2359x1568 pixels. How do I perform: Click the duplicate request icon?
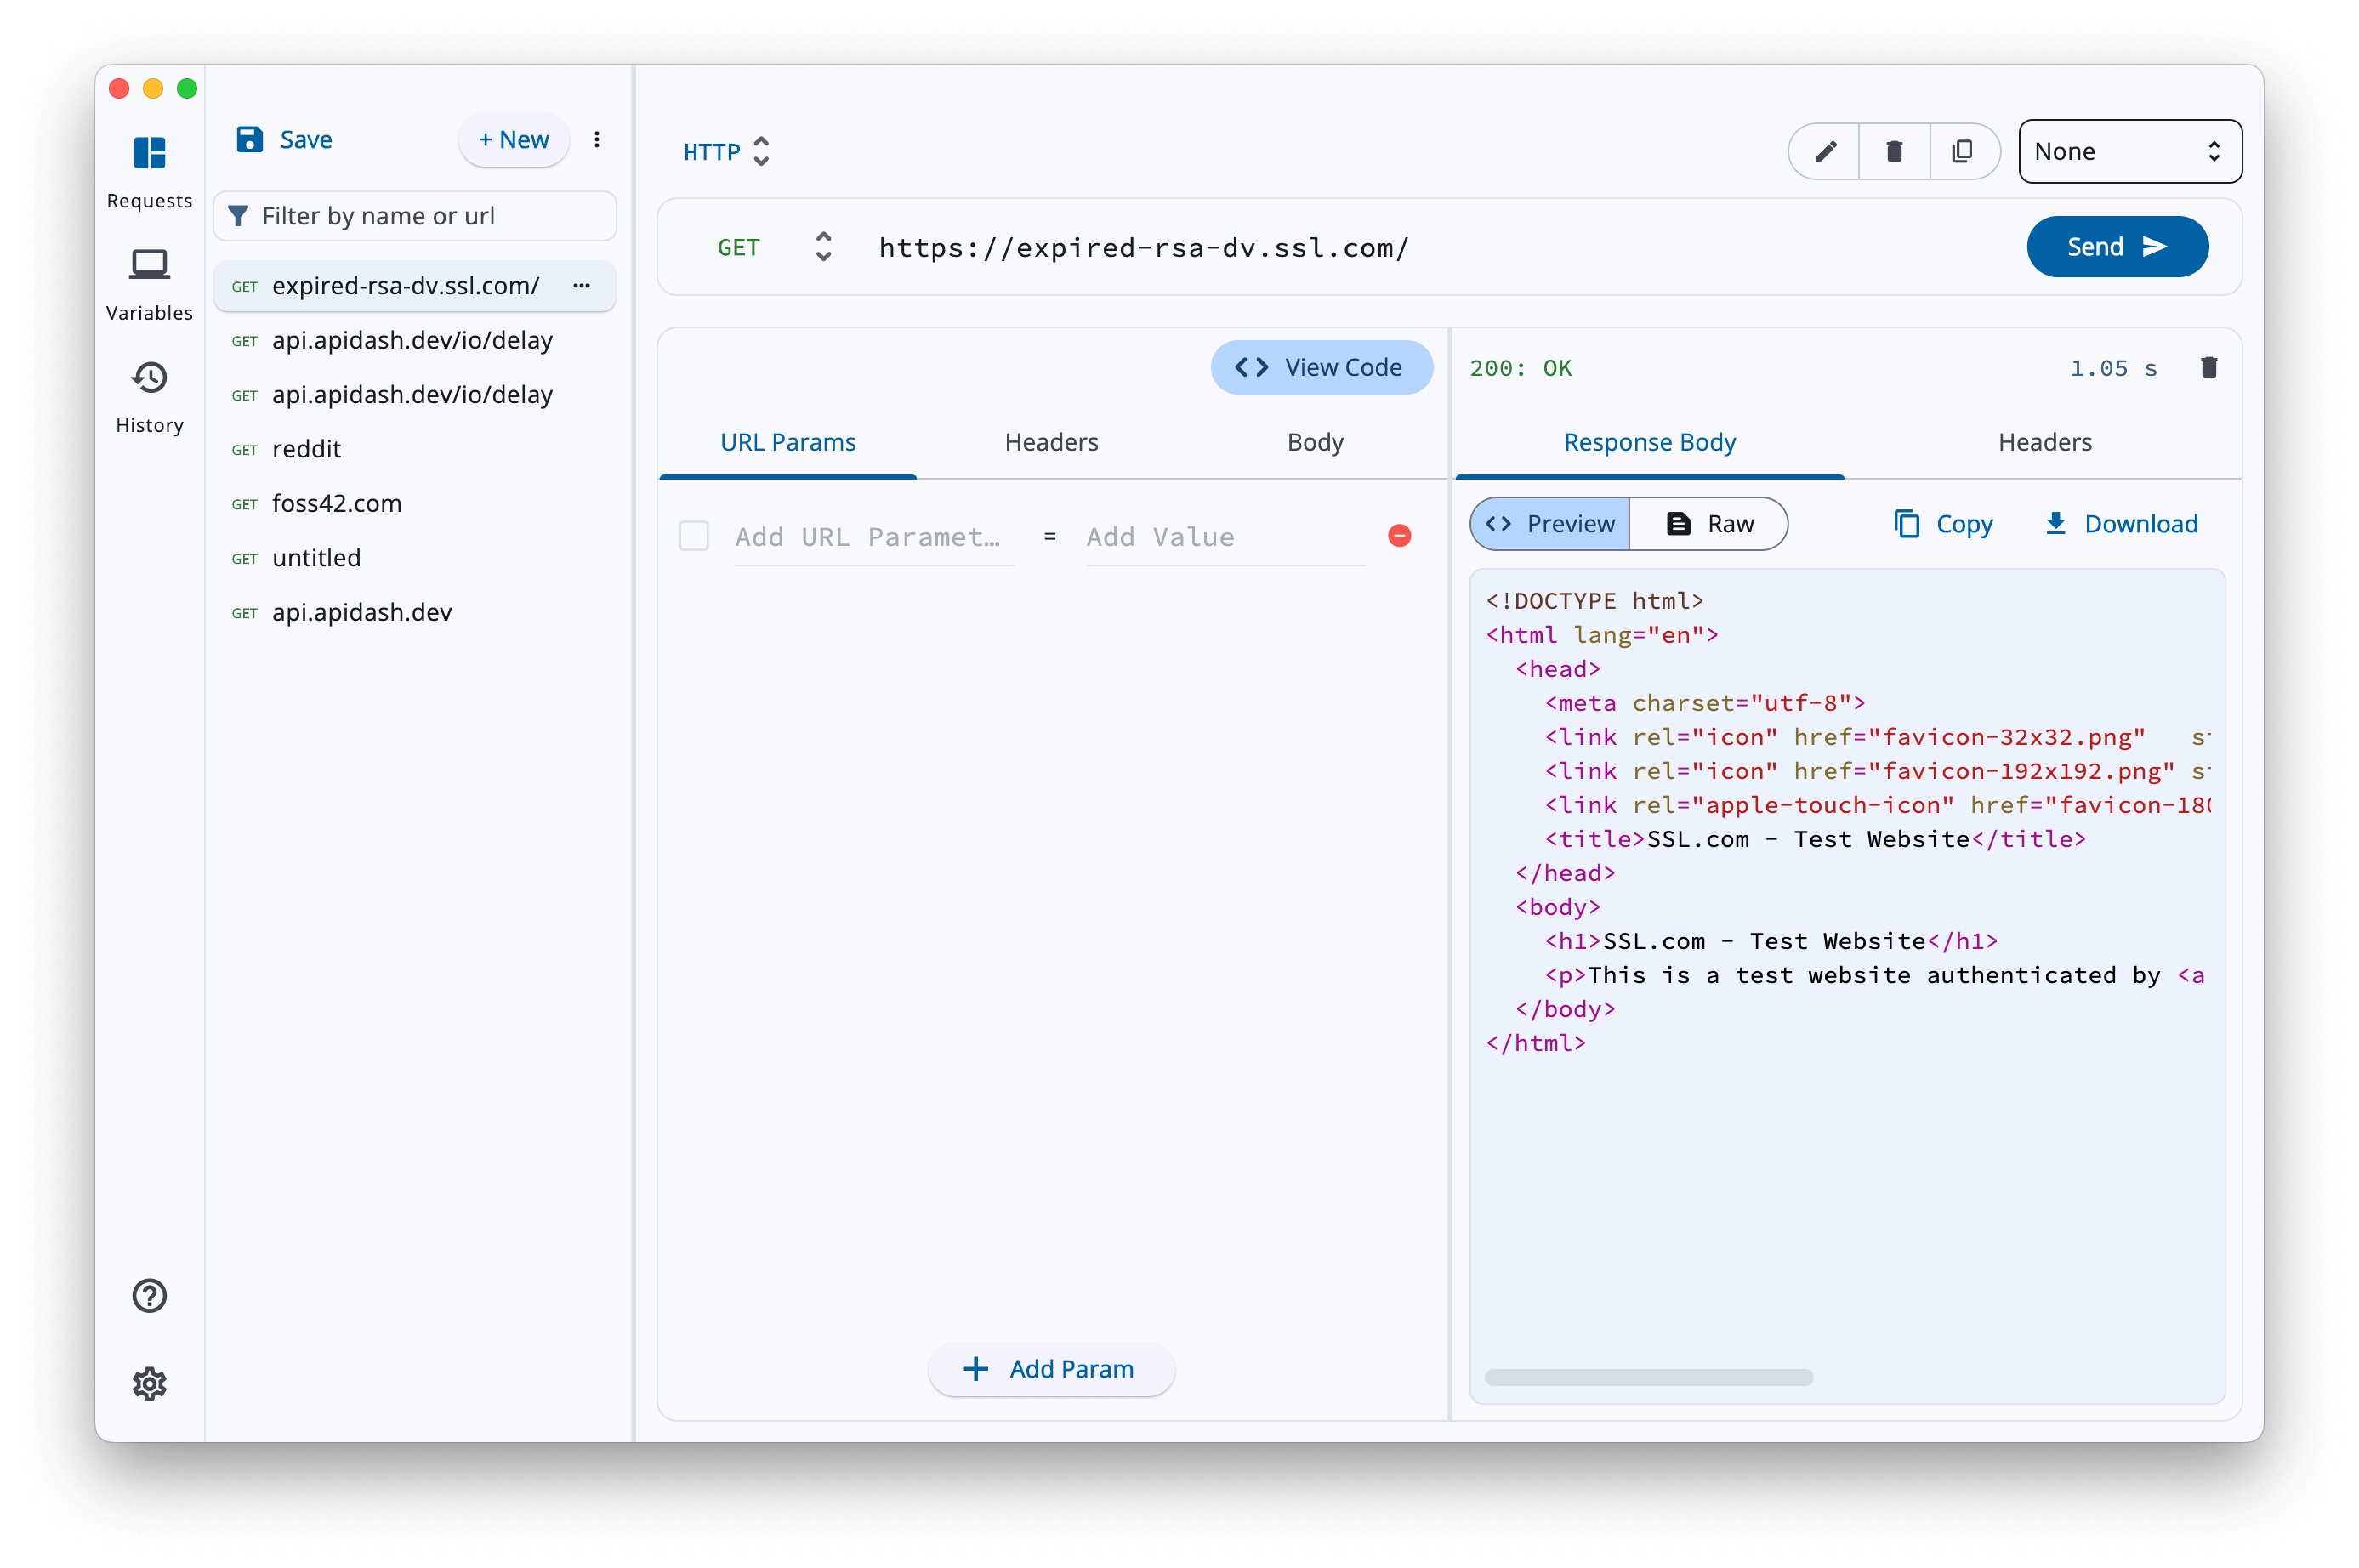tap(1962, 152)
